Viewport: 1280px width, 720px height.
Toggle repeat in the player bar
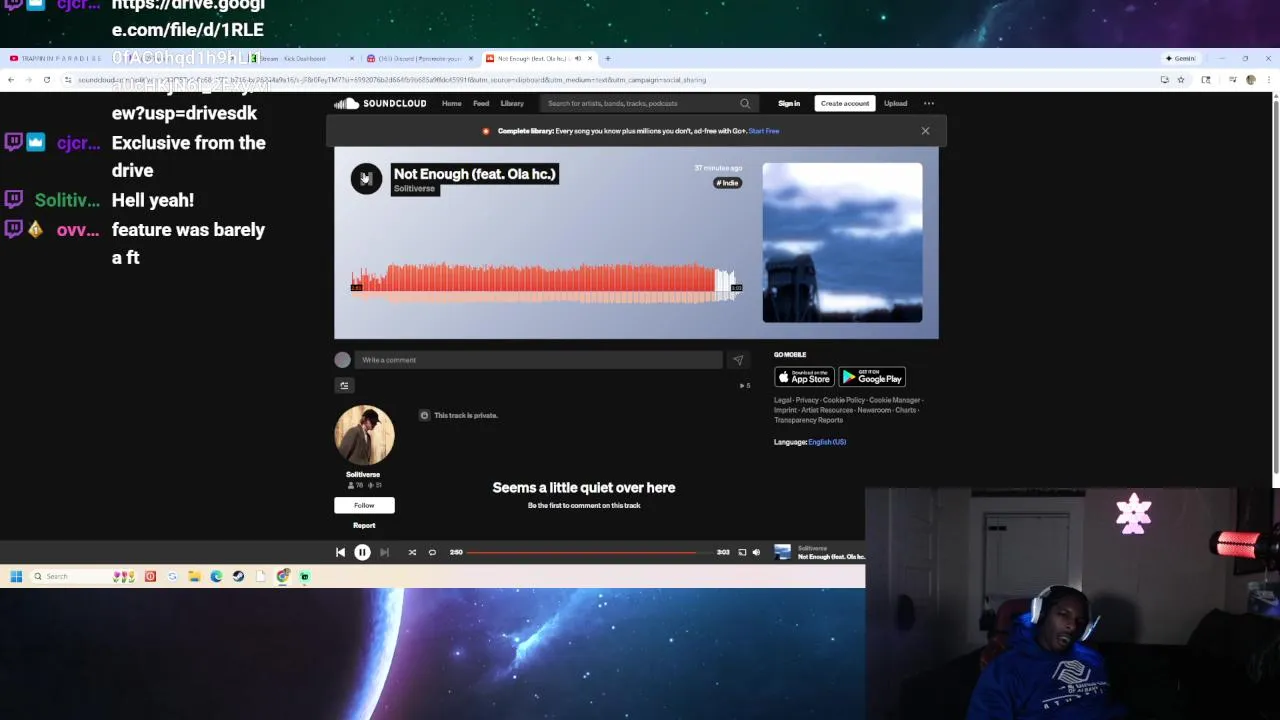(432, 552)
